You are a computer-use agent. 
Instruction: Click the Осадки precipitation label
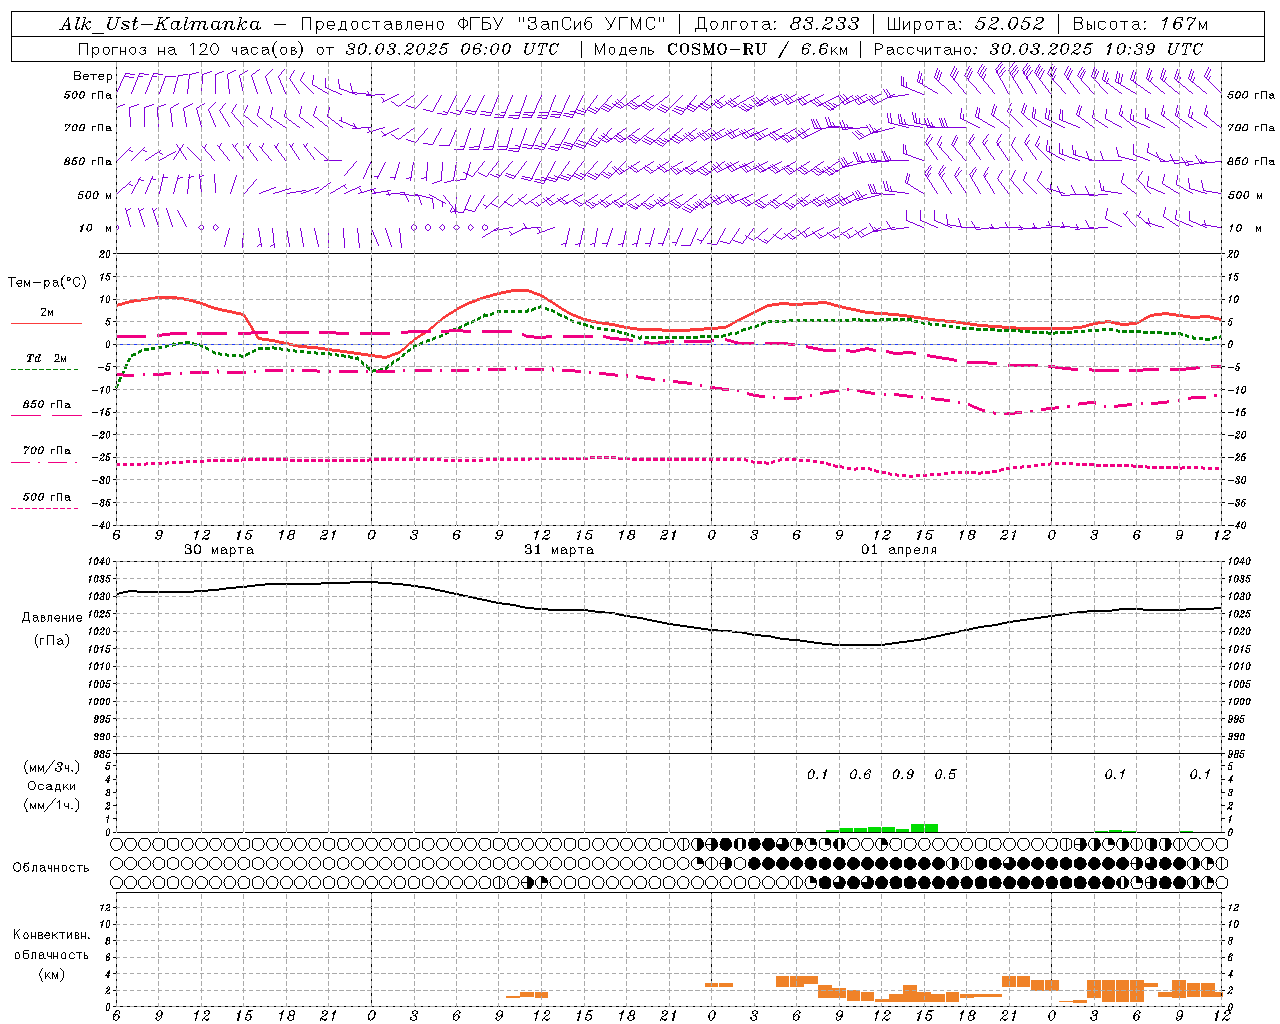point(51,786)
